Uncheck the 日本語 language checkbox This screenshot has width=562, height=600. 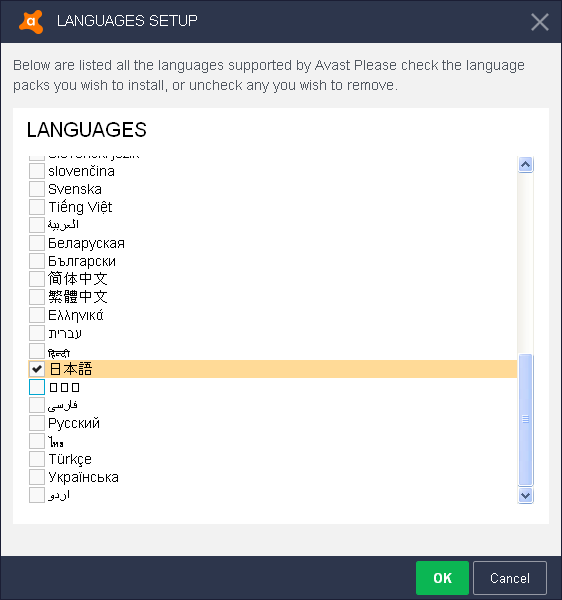[x=37, y=369]
